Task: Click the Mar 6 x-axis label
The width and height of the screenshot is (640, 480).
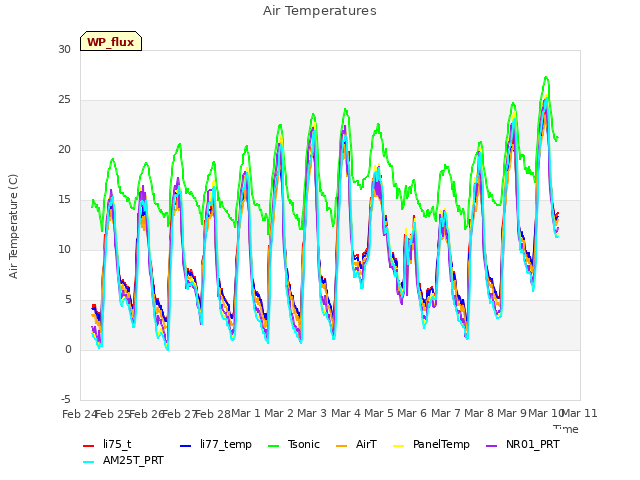Action: coord(412,413)
